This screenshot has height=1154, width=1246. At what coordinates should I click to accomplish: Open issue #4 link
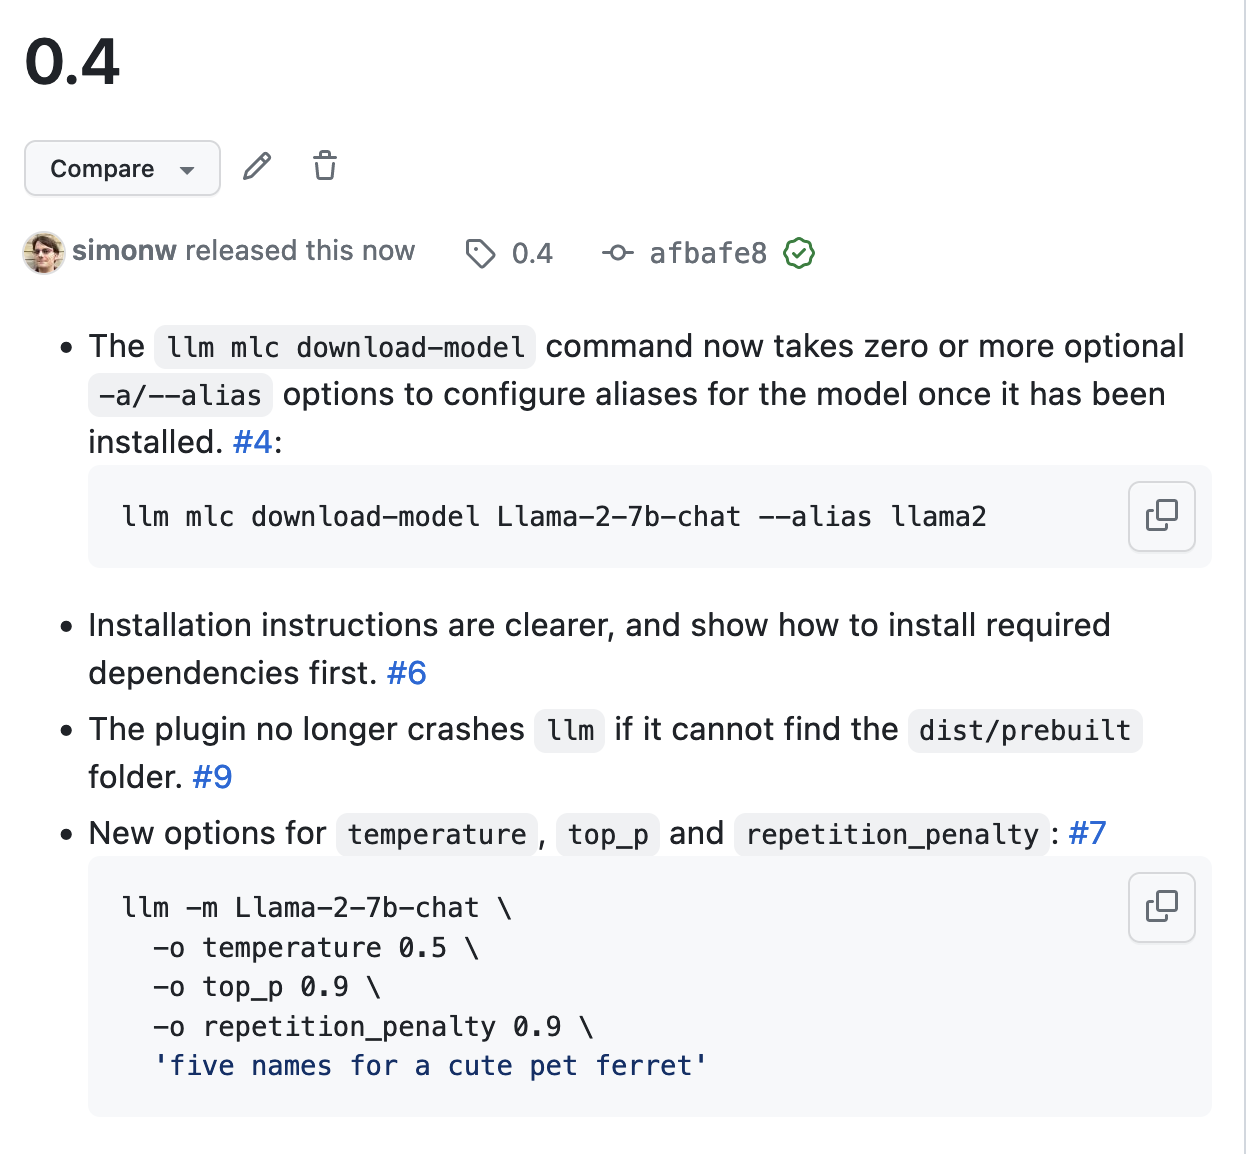click(253, 442)
